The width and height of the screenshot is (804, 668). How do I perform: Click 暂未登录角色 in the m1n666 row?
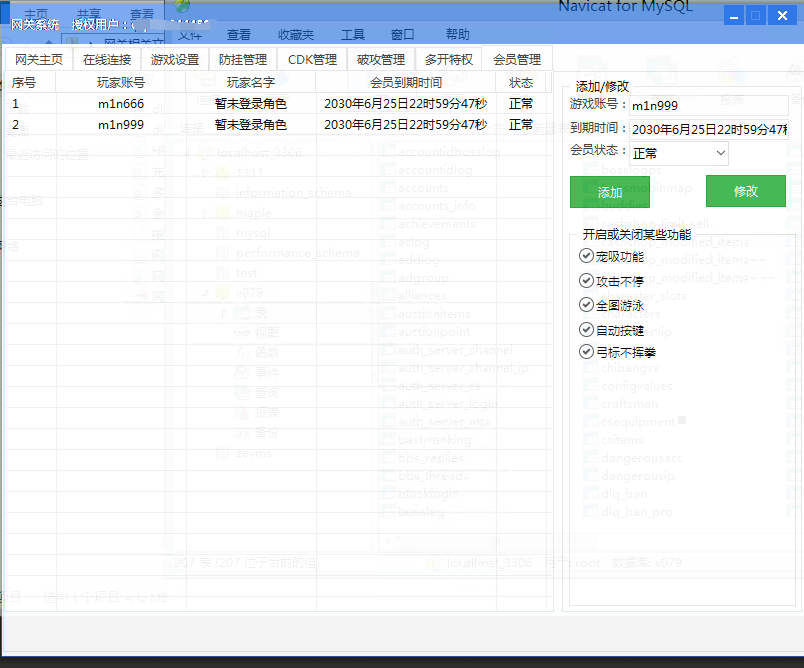tap(251, 104)
